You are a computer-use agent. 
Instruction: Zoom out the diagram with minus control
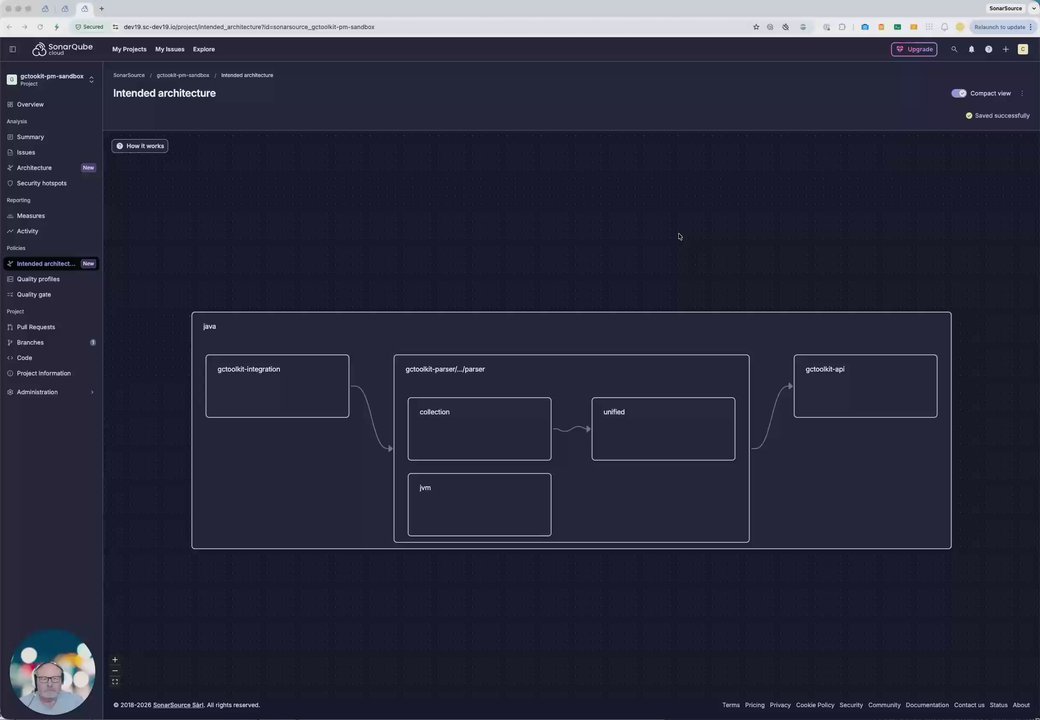(115, 670)
